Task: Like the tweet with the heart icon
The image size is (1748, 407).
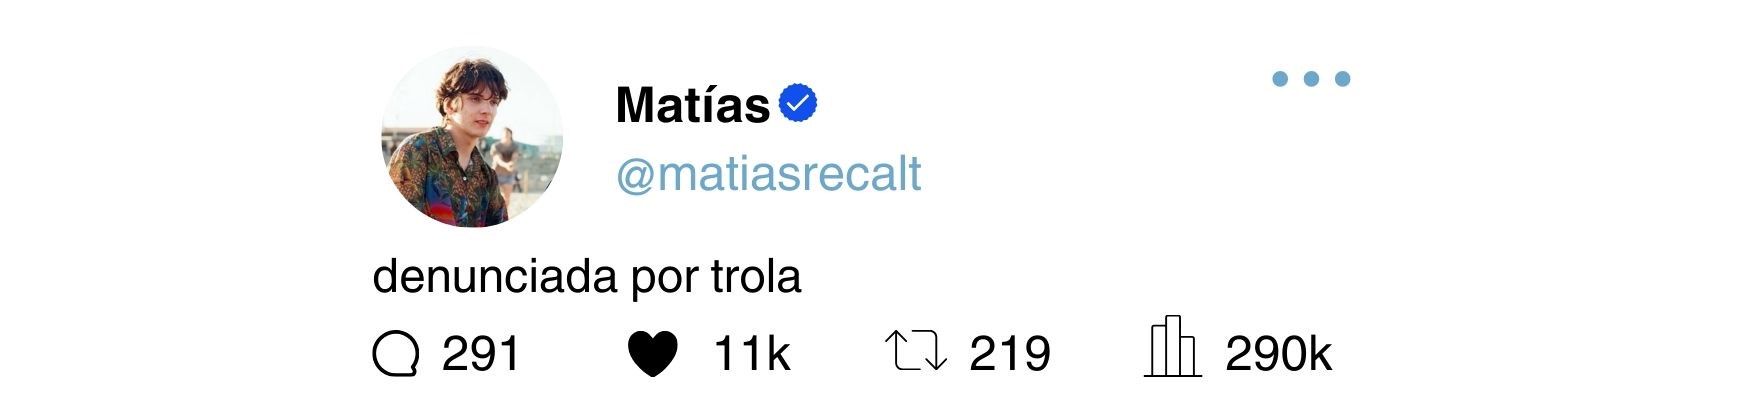Action: click(653, 355)
